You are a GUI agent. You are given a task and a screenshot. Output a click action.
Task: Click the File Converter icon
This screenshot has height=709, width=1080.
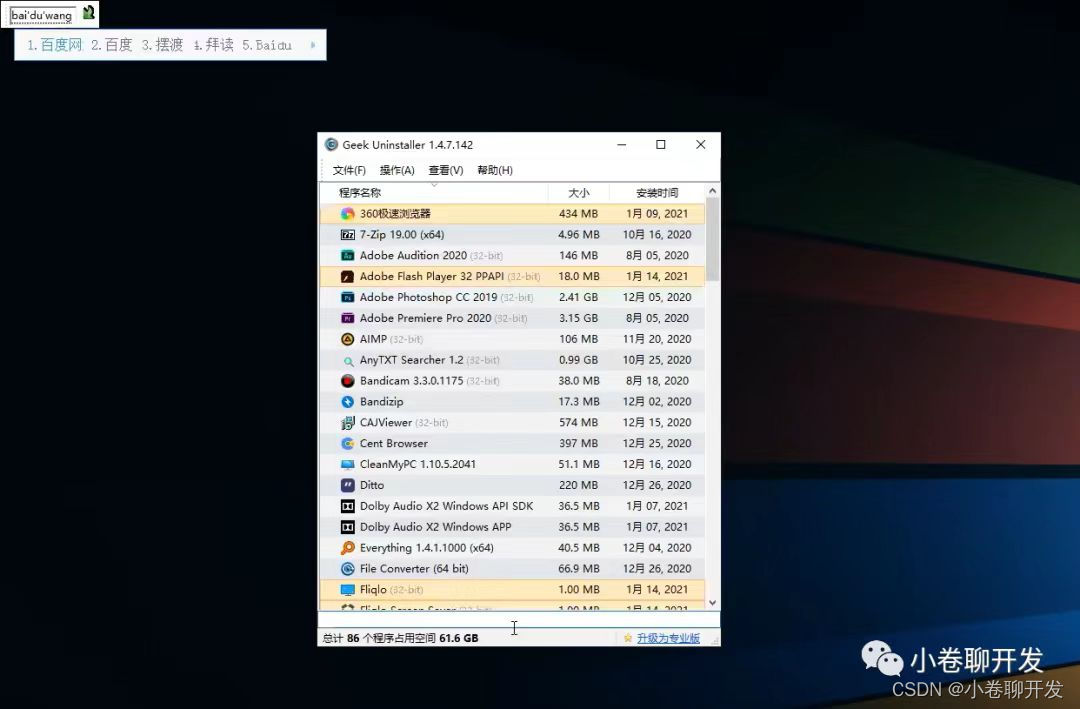(x=348, y=569)
